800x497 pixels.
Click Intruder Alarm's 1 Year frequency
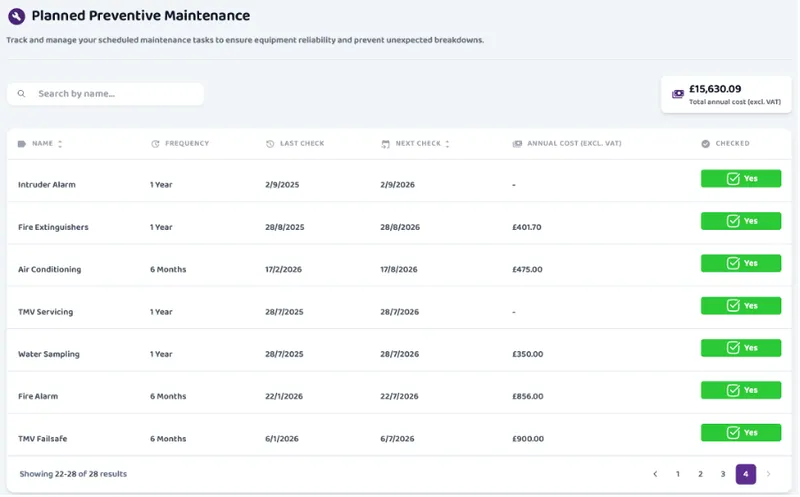pyautogui.click(x=161, y=185)
